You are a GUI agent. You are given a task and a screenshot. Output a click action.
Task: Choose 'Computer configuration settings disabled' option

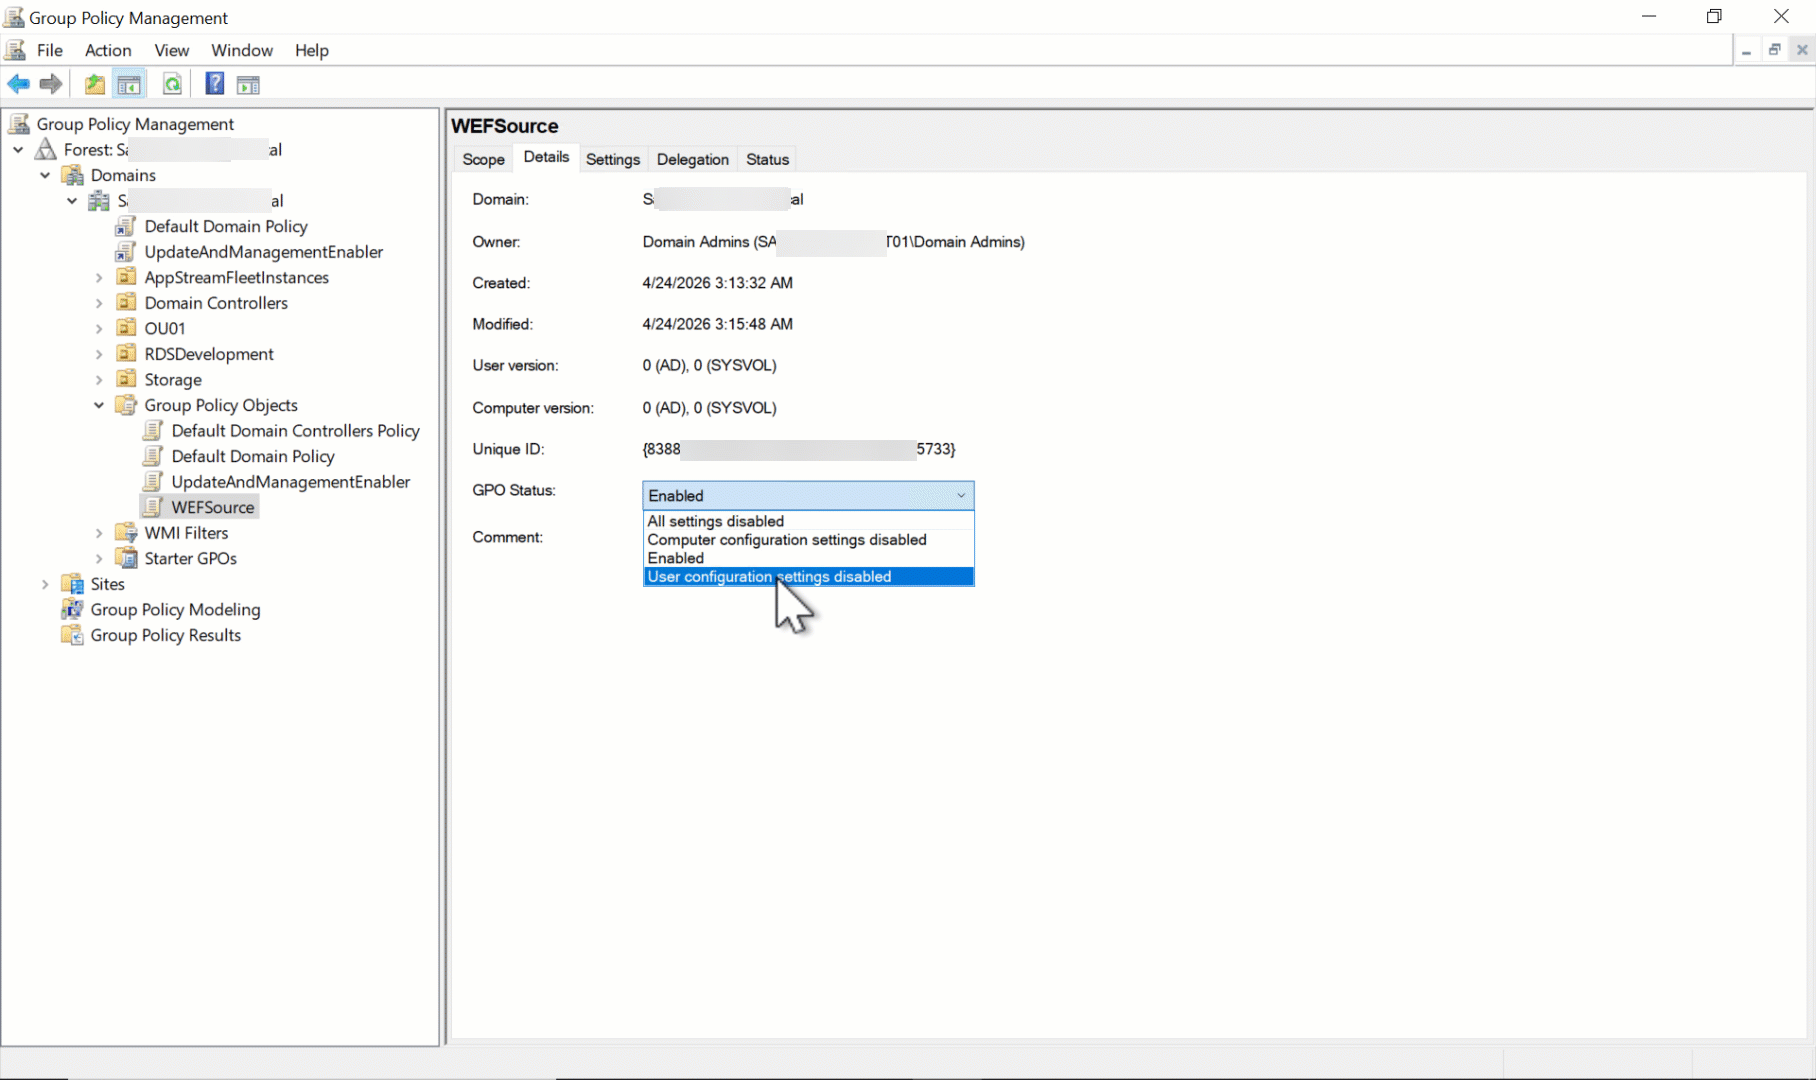pyautogui.click(x=808, y=540)
